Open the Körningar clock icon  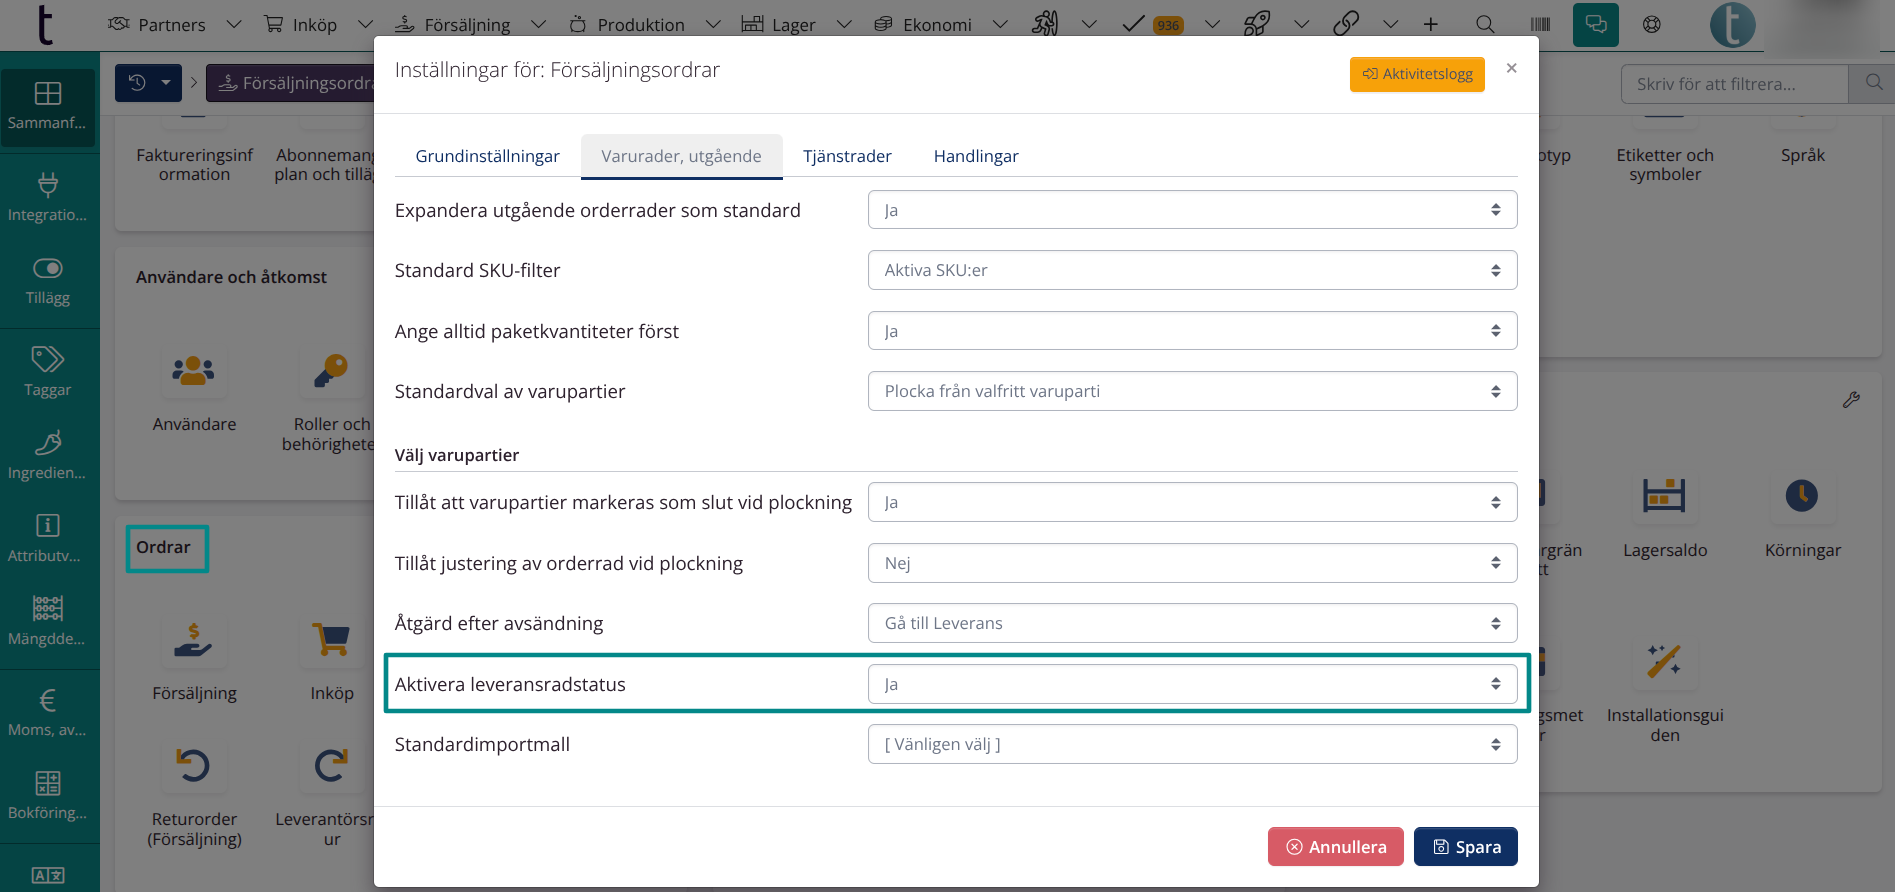pos(1801,496)
